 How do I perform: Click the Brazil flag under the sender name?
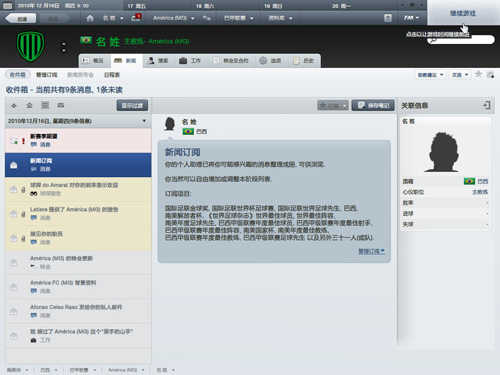[188, 131]
